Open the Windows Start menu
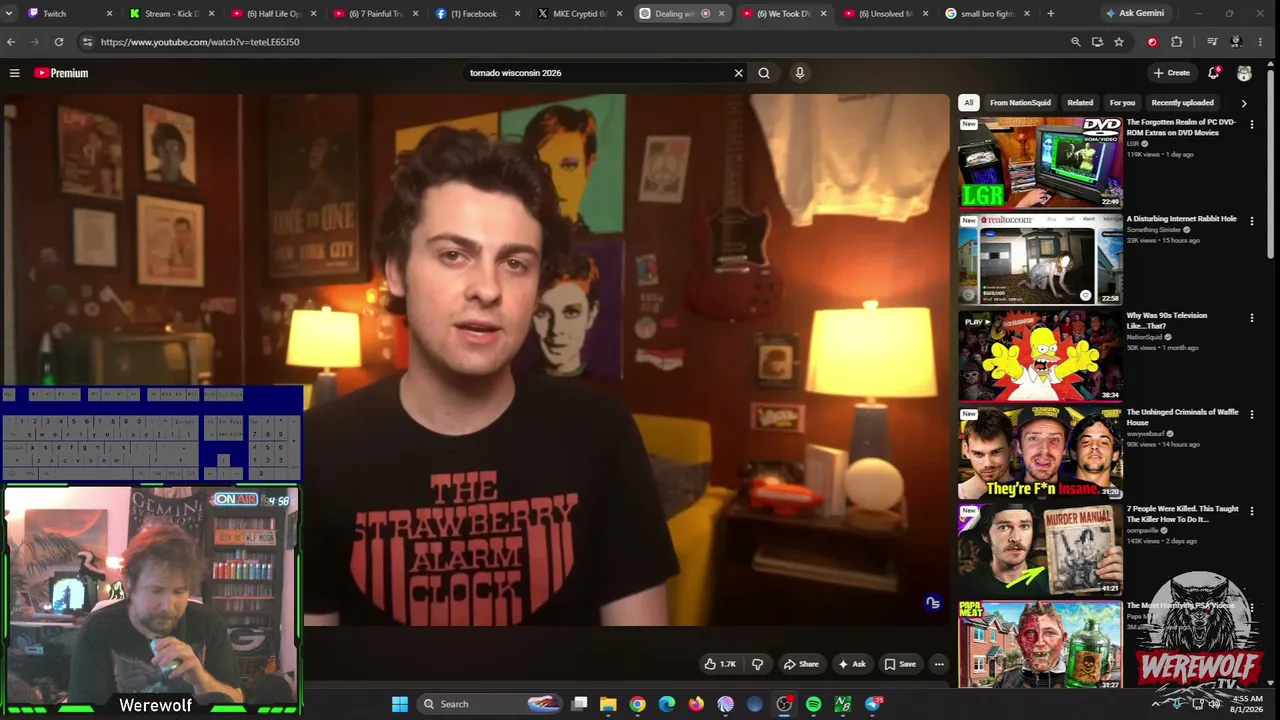Image resolution: width=1280 pixels, height=720 pixels. (x=400, y=704)
